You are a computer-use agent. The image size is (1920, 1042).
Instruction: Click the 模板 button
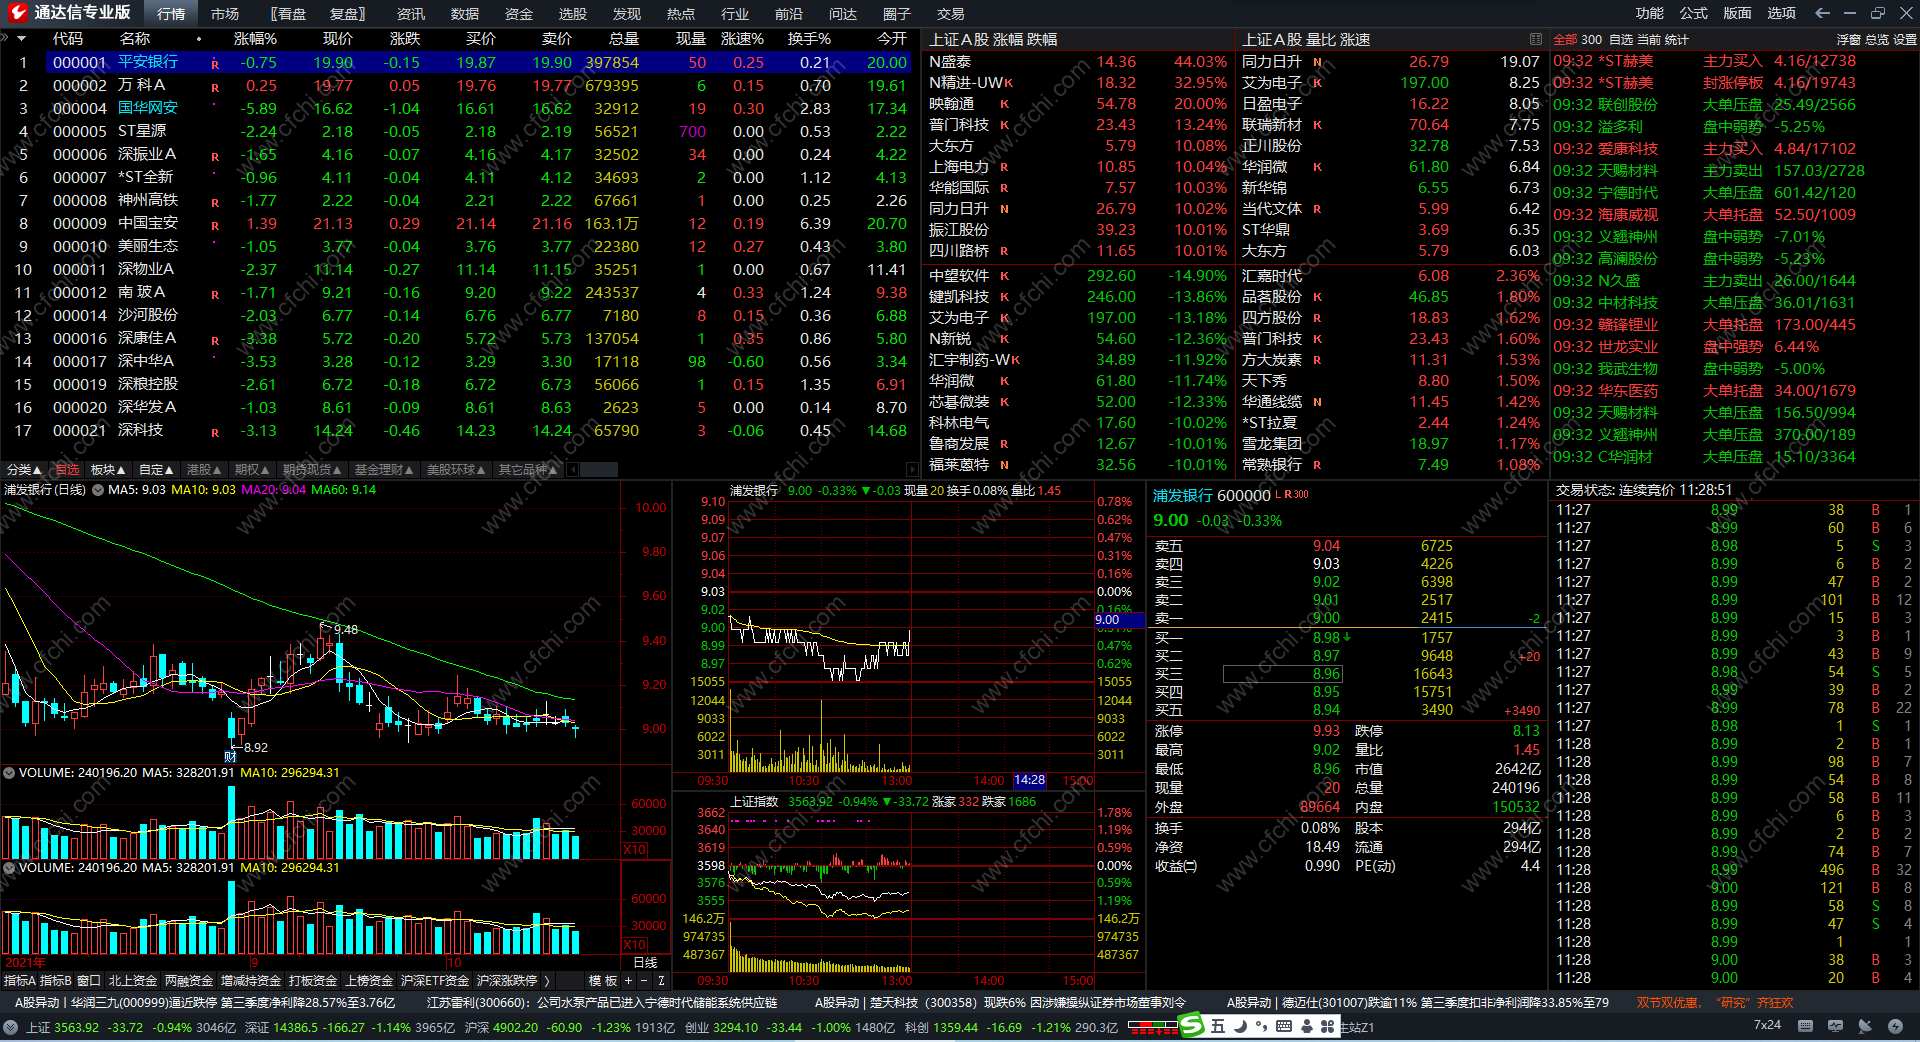tap(603, 981)
